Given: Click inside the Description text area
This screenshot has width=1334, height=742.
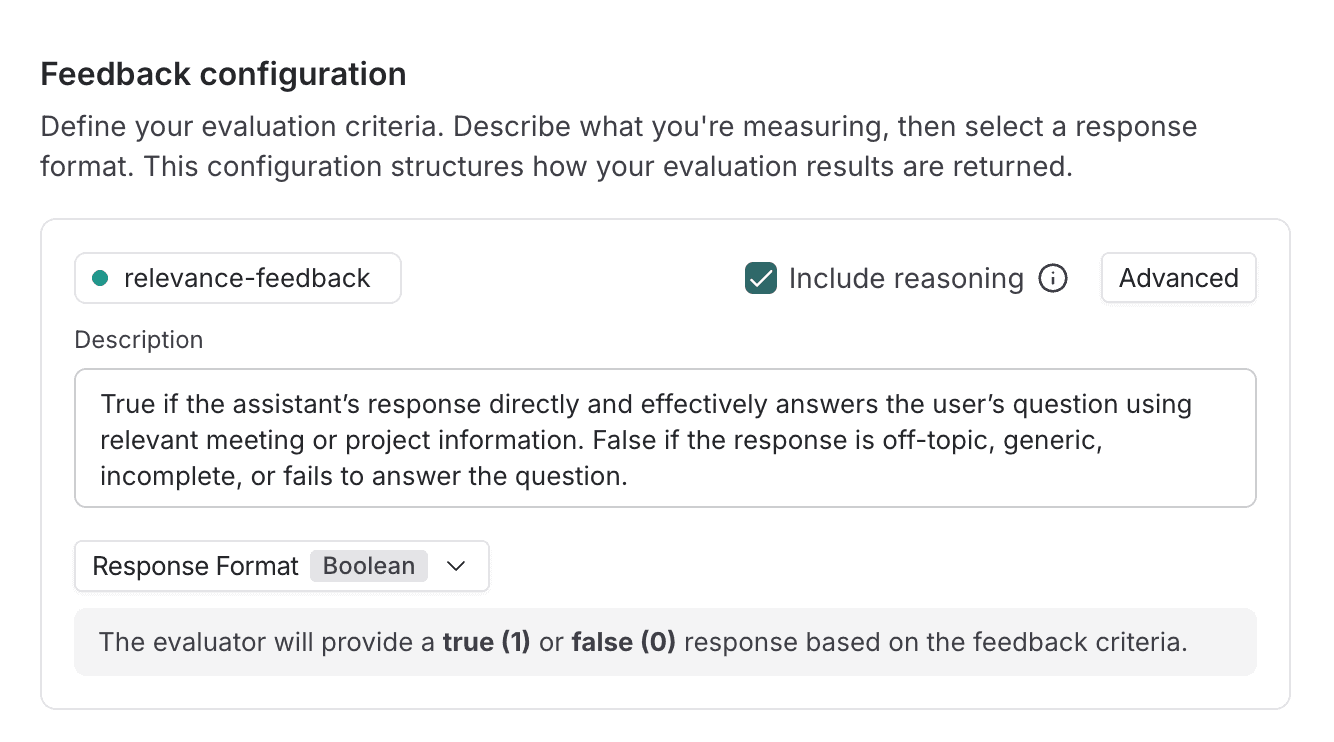Looking at the screenshot, I should click(x=665, y=439).
